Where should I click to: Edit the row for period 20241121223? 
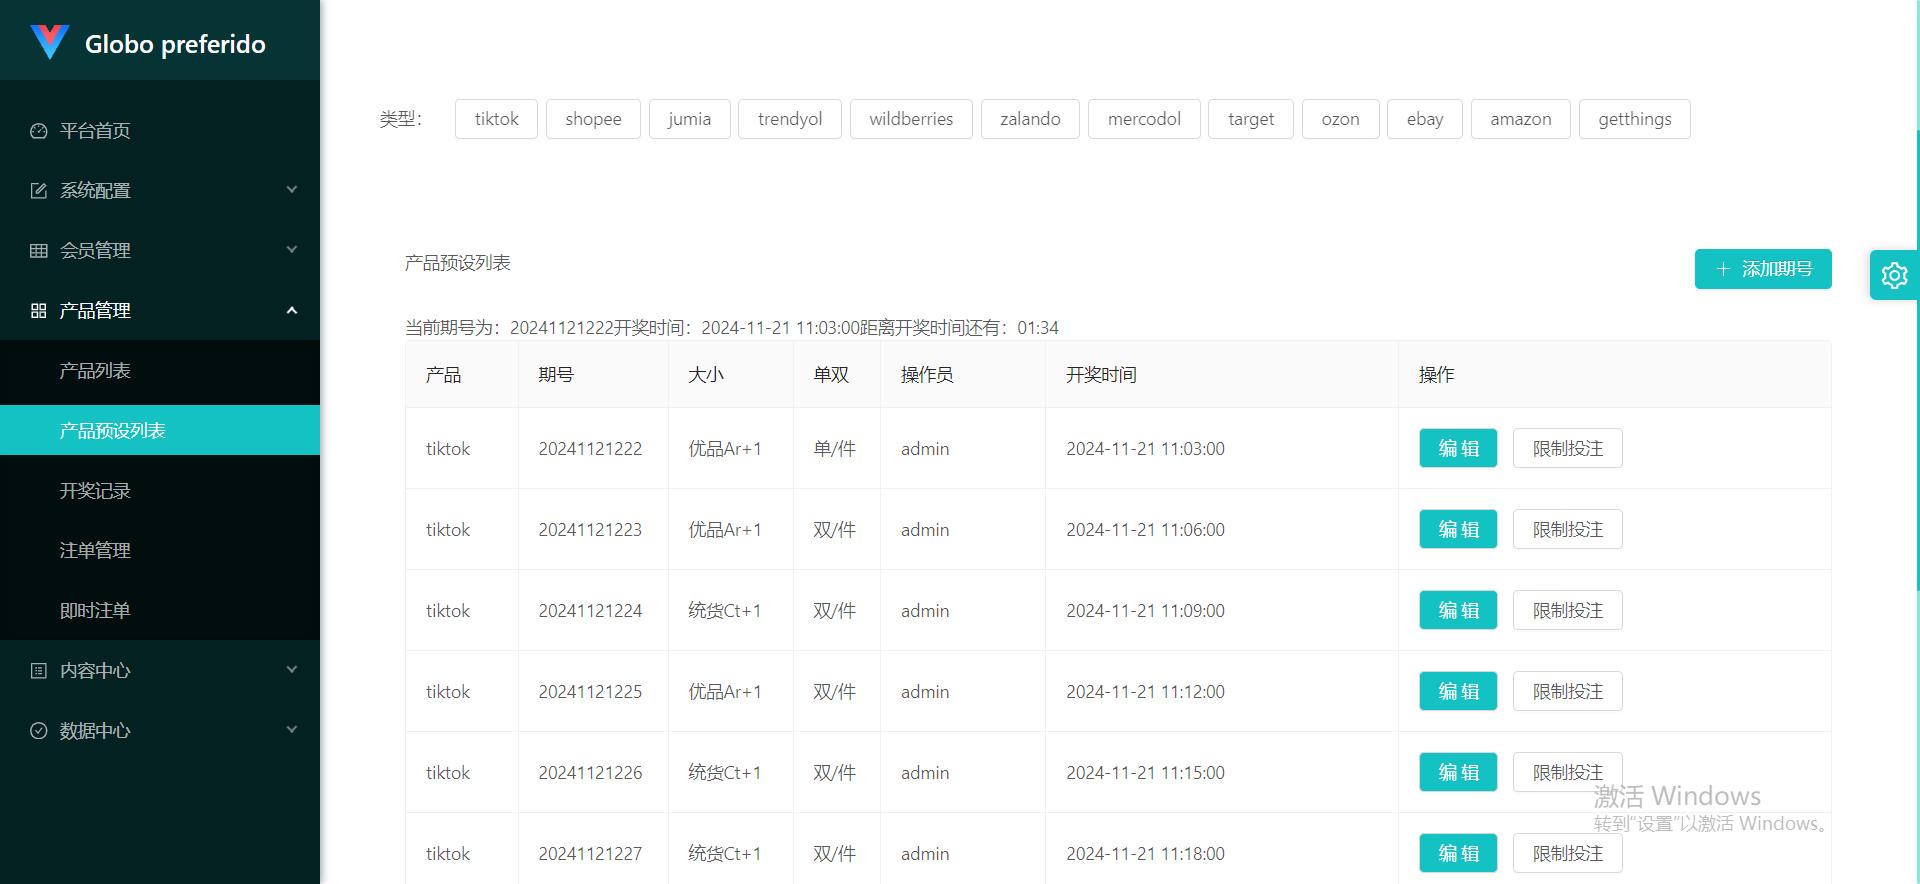1458,529
